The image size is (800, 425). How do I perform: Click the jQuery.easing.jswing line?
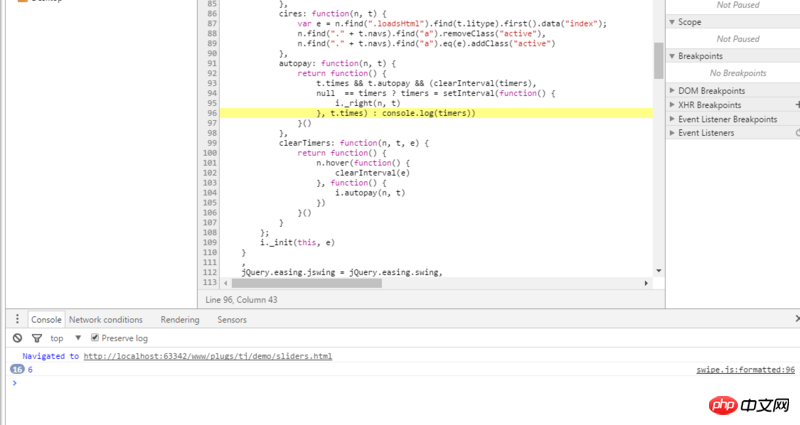(x=342, y=272)
